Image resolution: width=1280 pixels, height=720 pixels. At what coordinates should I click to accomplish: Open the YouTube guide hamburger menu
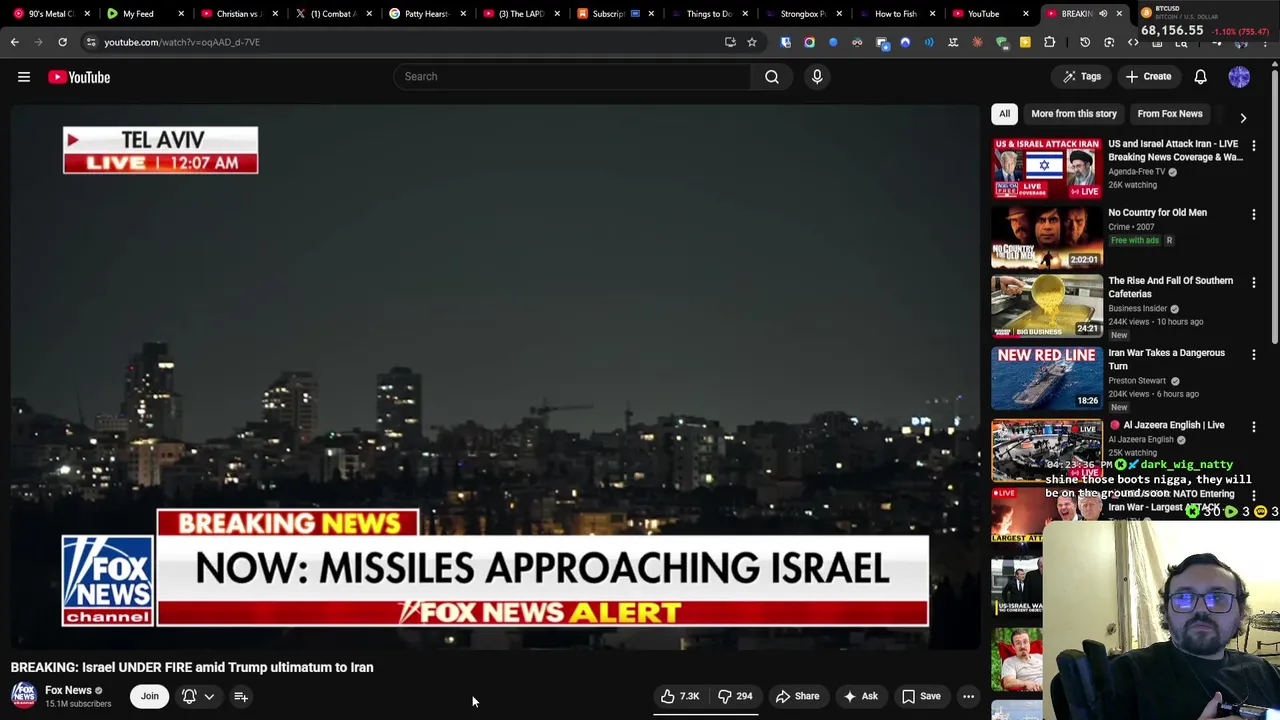[24, 77]
